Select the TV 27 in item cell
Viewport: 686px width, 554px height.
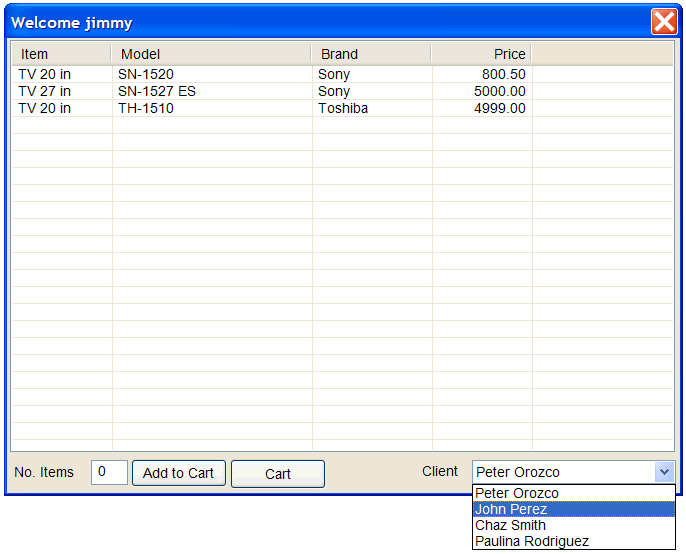click(62, 91)
